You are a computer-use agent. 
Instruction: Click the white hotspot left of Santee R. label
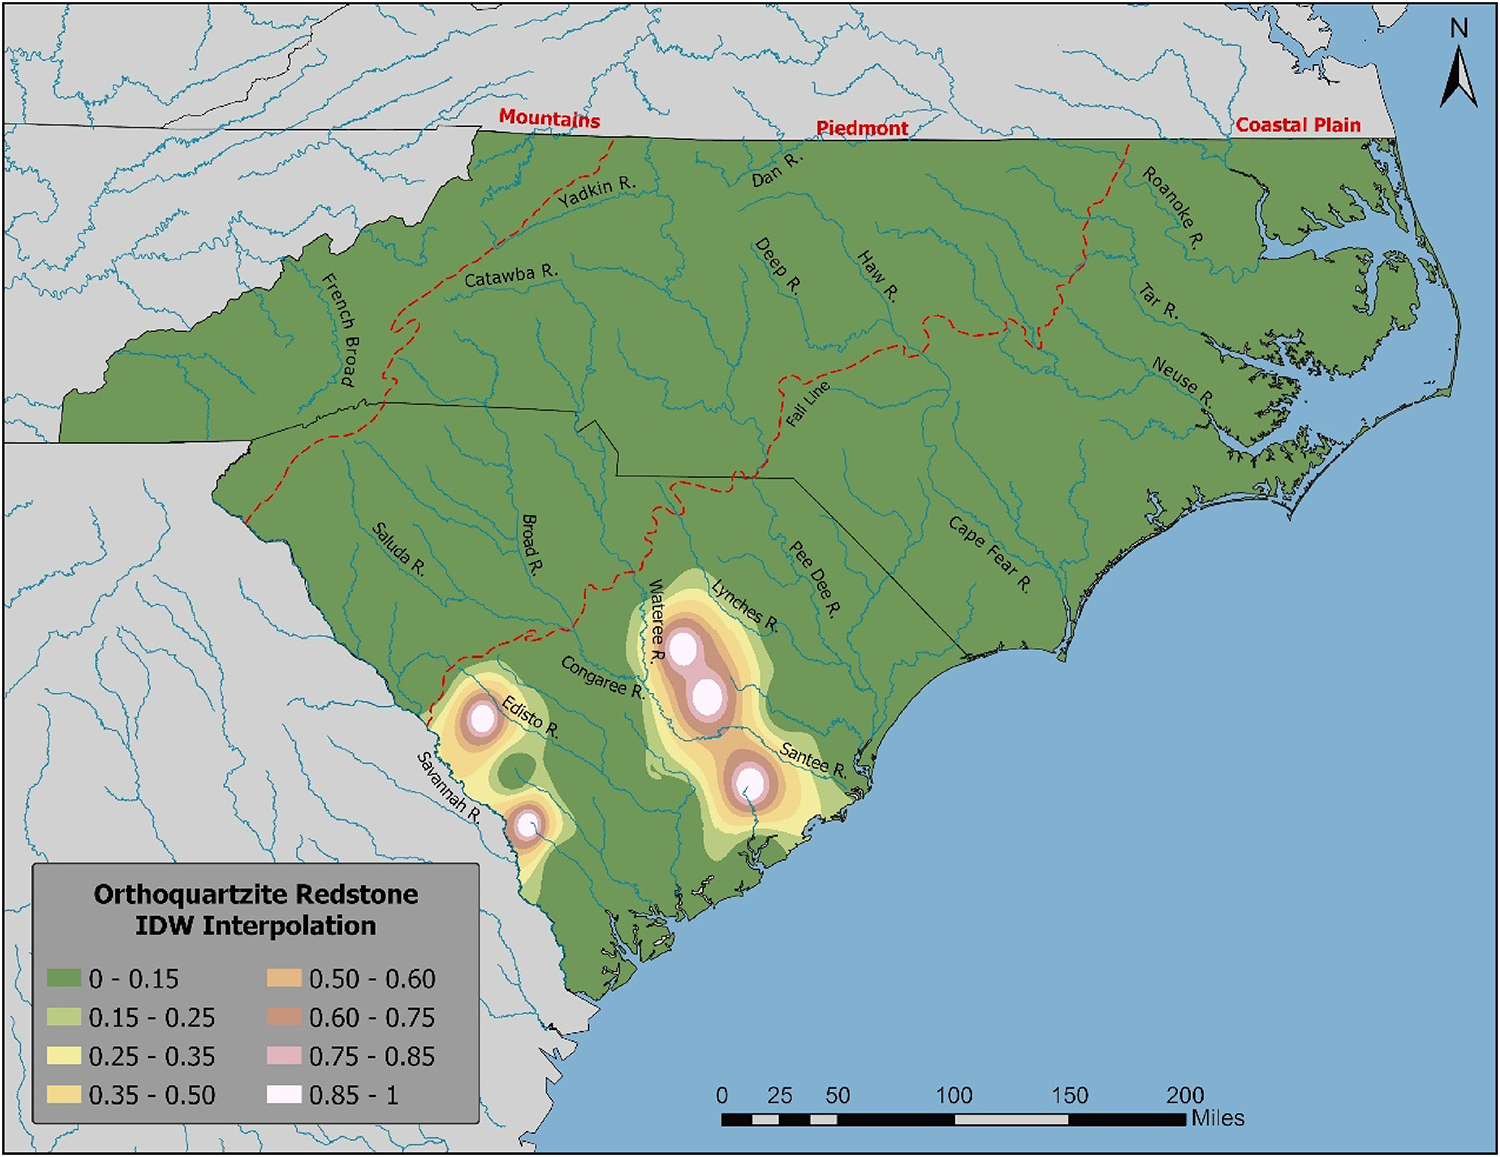pos(750,784)
